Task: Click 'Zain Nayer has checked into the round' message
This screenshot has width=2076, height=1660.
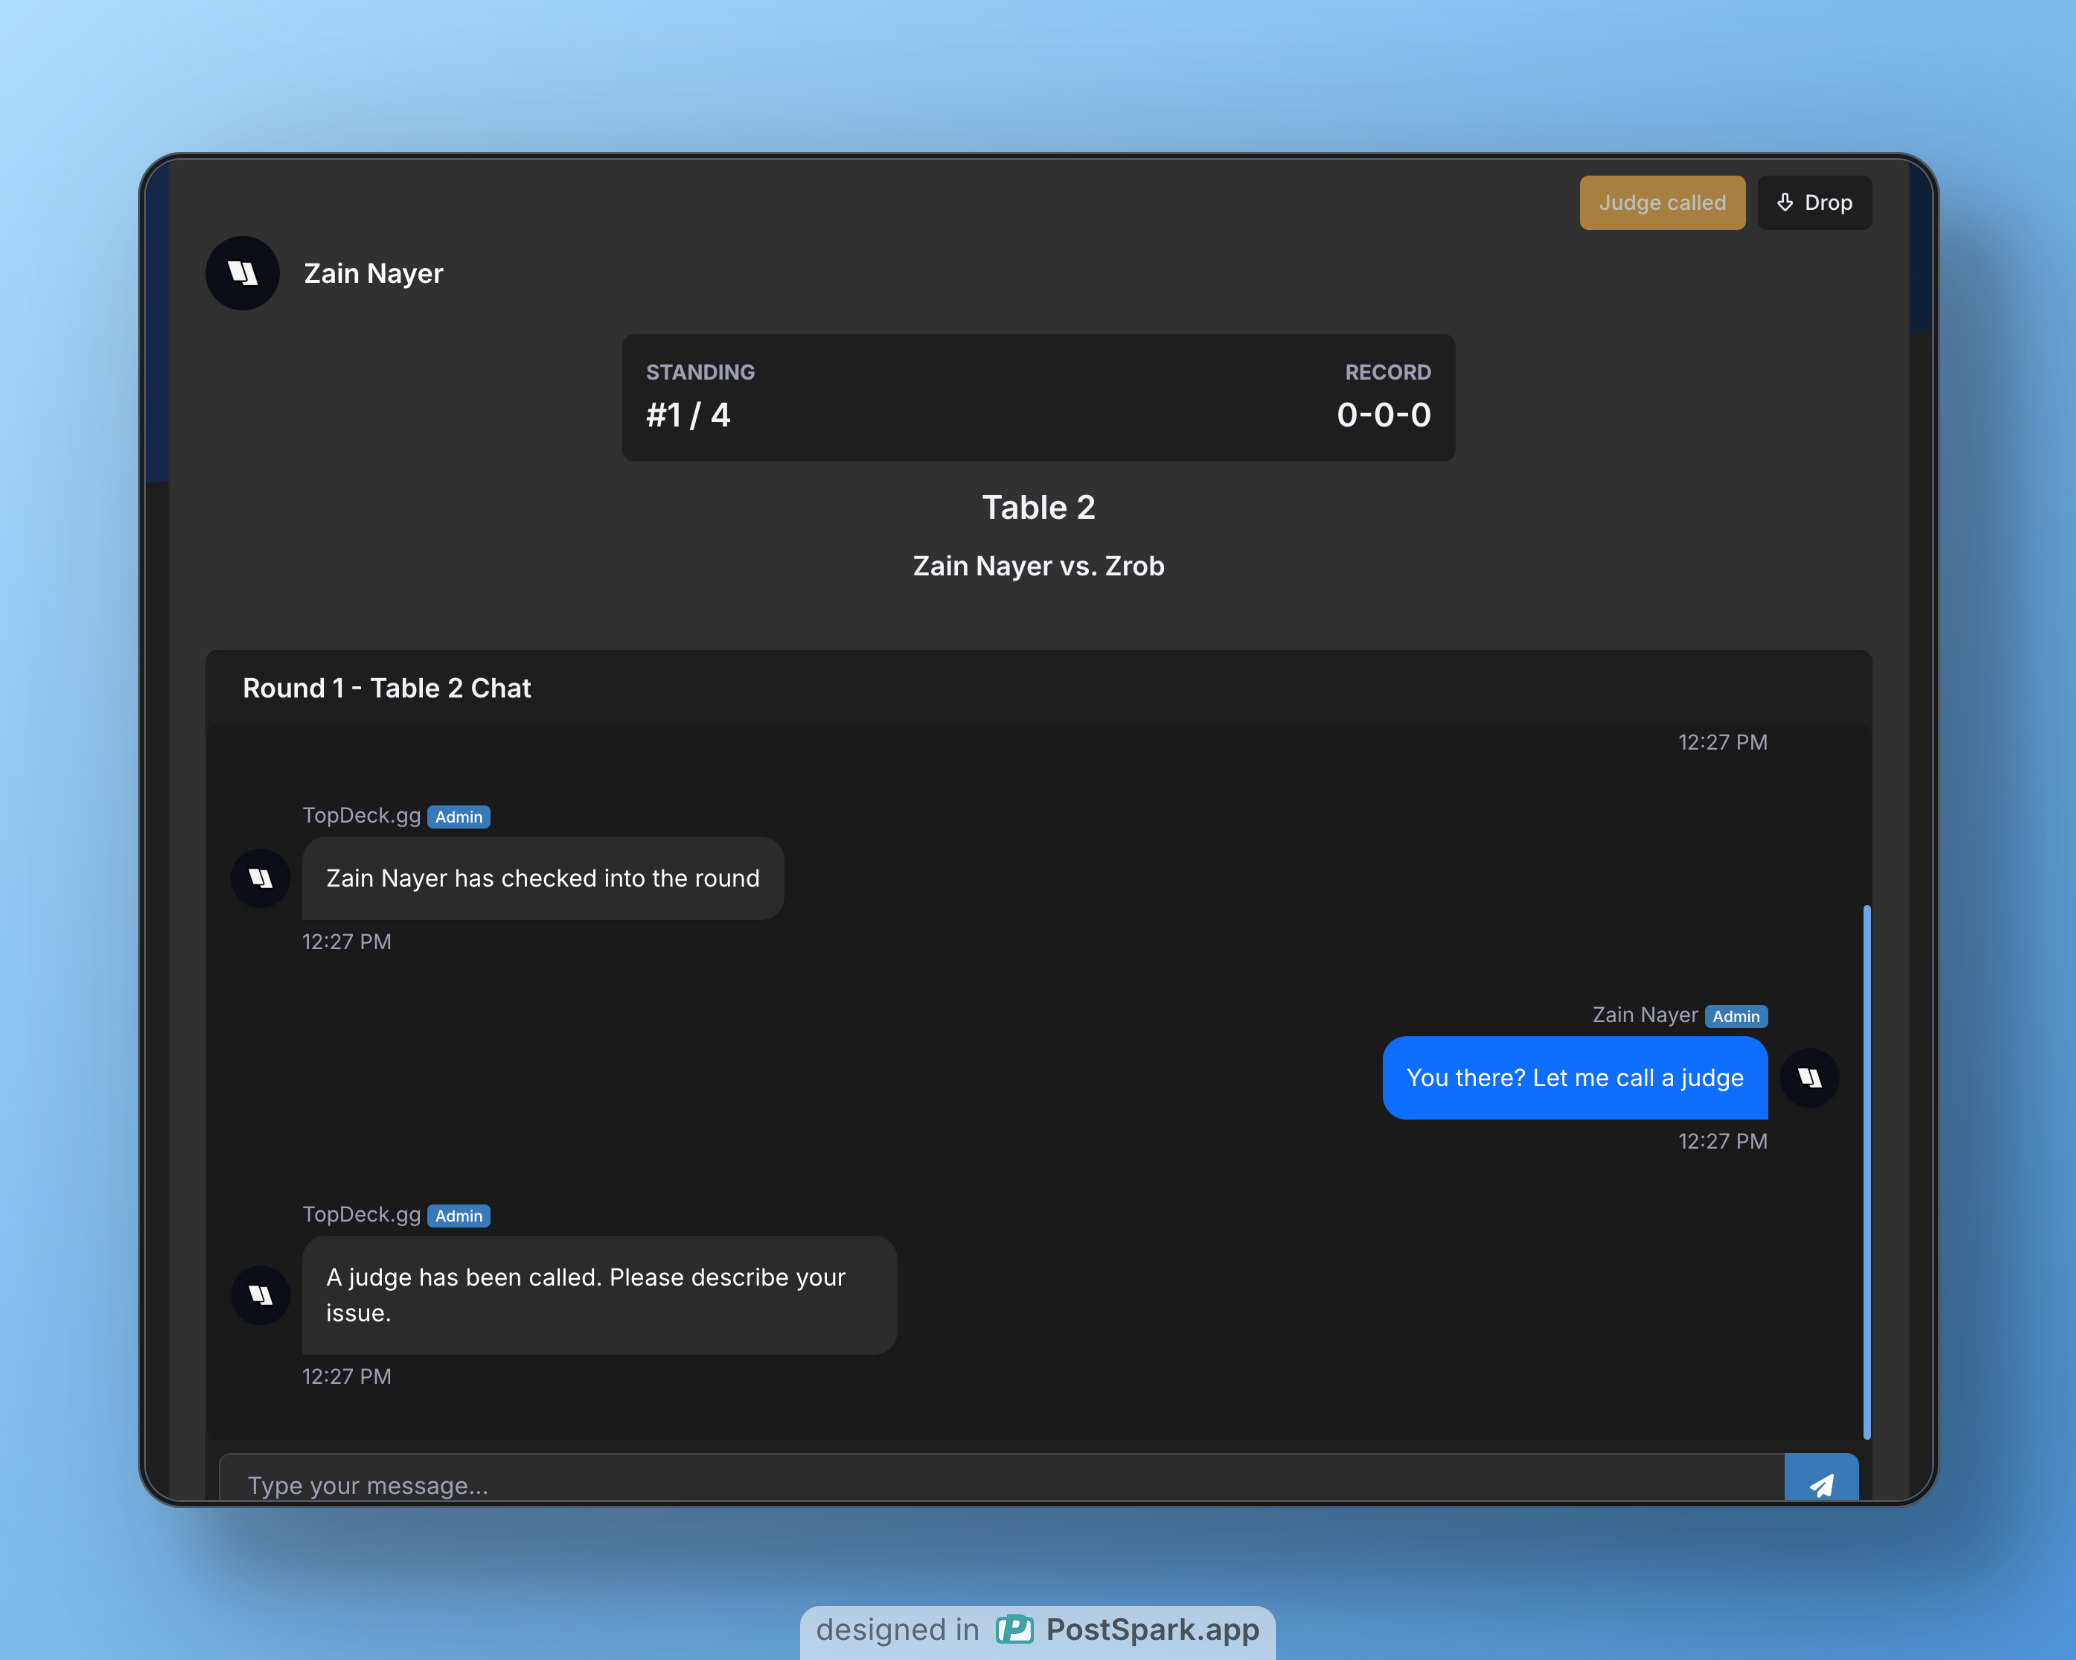Action: [x=543, y=878]
